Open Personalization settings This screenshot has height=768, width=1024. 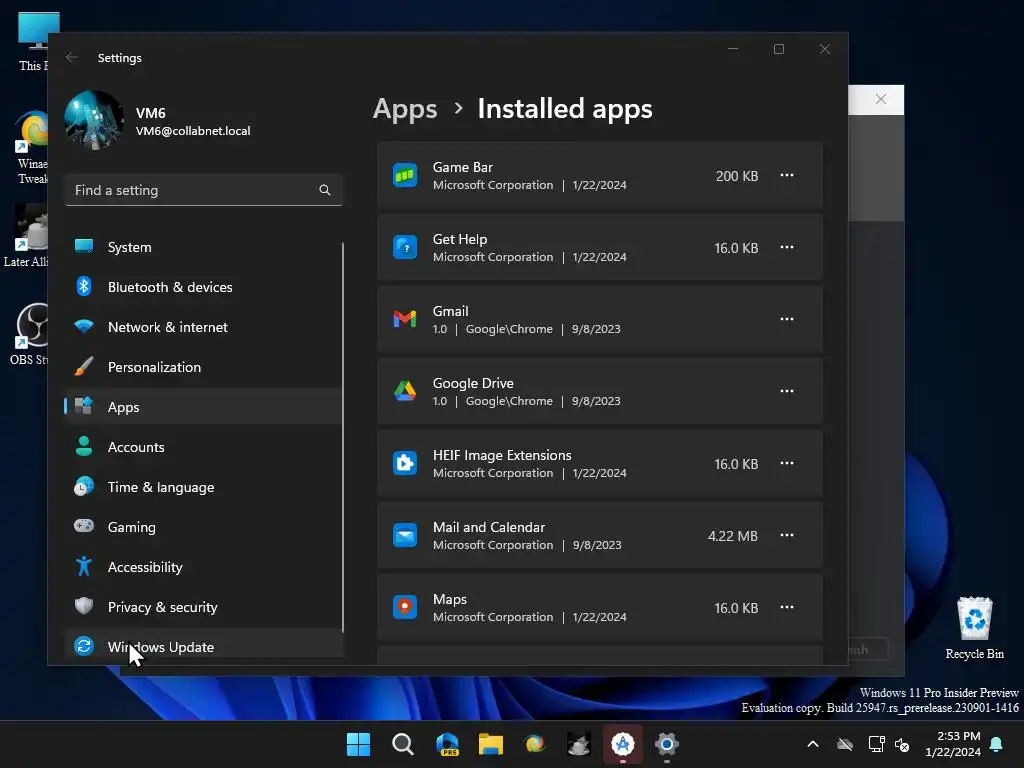[x=202, y=367]
